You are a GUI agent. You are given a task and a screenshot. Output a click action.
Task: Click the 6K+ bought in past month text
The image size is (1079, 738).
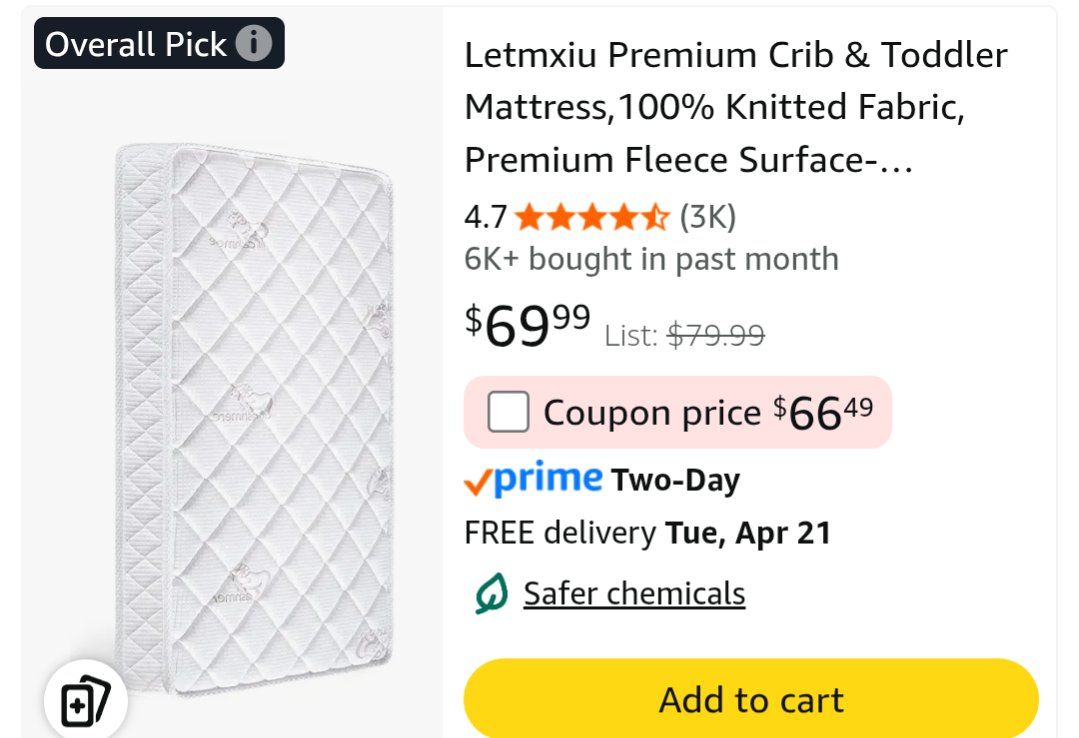click(651, 260)
